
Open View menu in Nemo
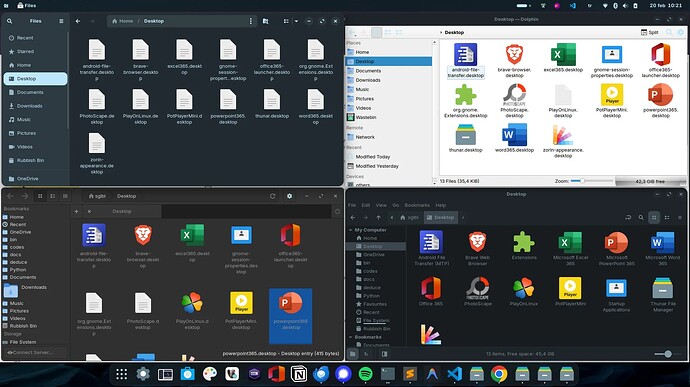point(381,205)
